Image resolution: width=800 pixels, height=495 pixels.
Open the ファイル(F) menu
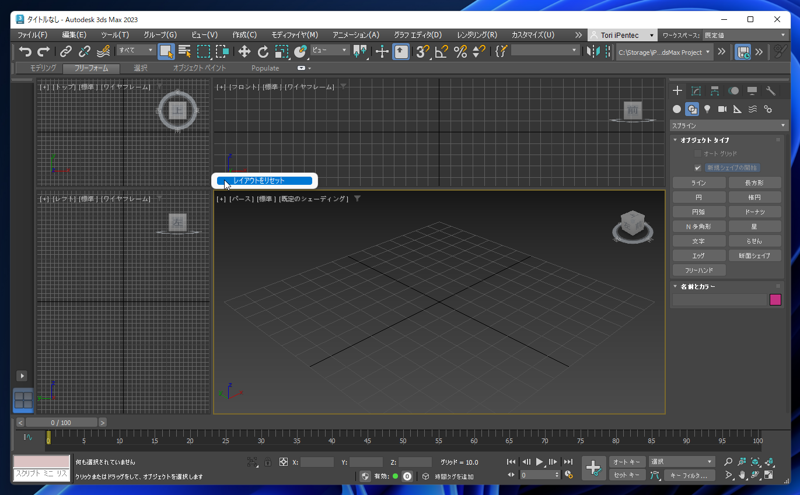point(32,35)
